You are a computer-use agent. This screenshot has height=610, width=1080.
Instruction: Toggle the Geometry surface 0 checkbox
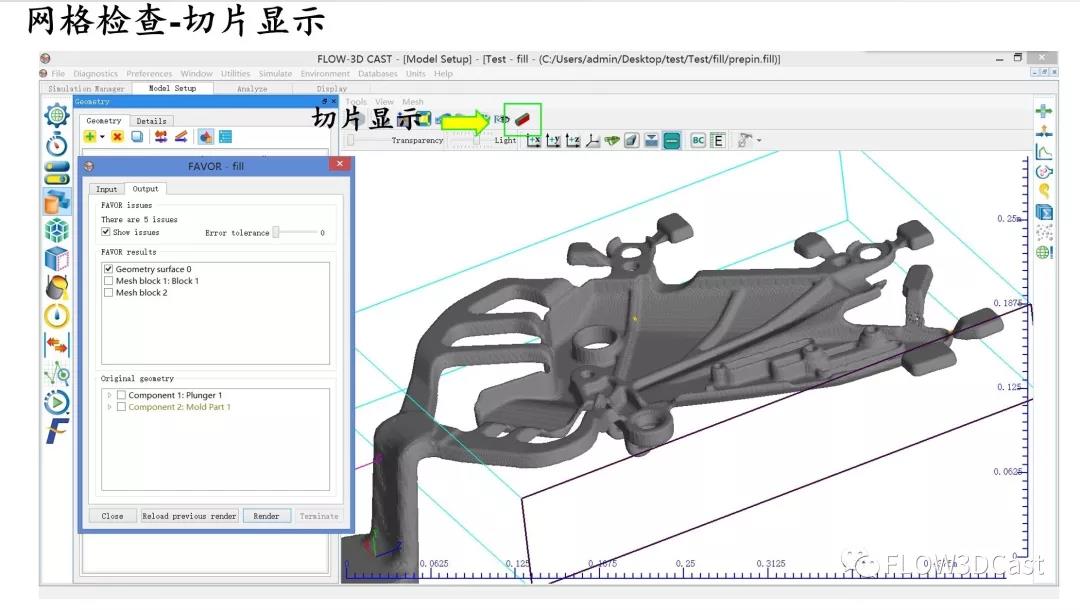click(109, 269)
